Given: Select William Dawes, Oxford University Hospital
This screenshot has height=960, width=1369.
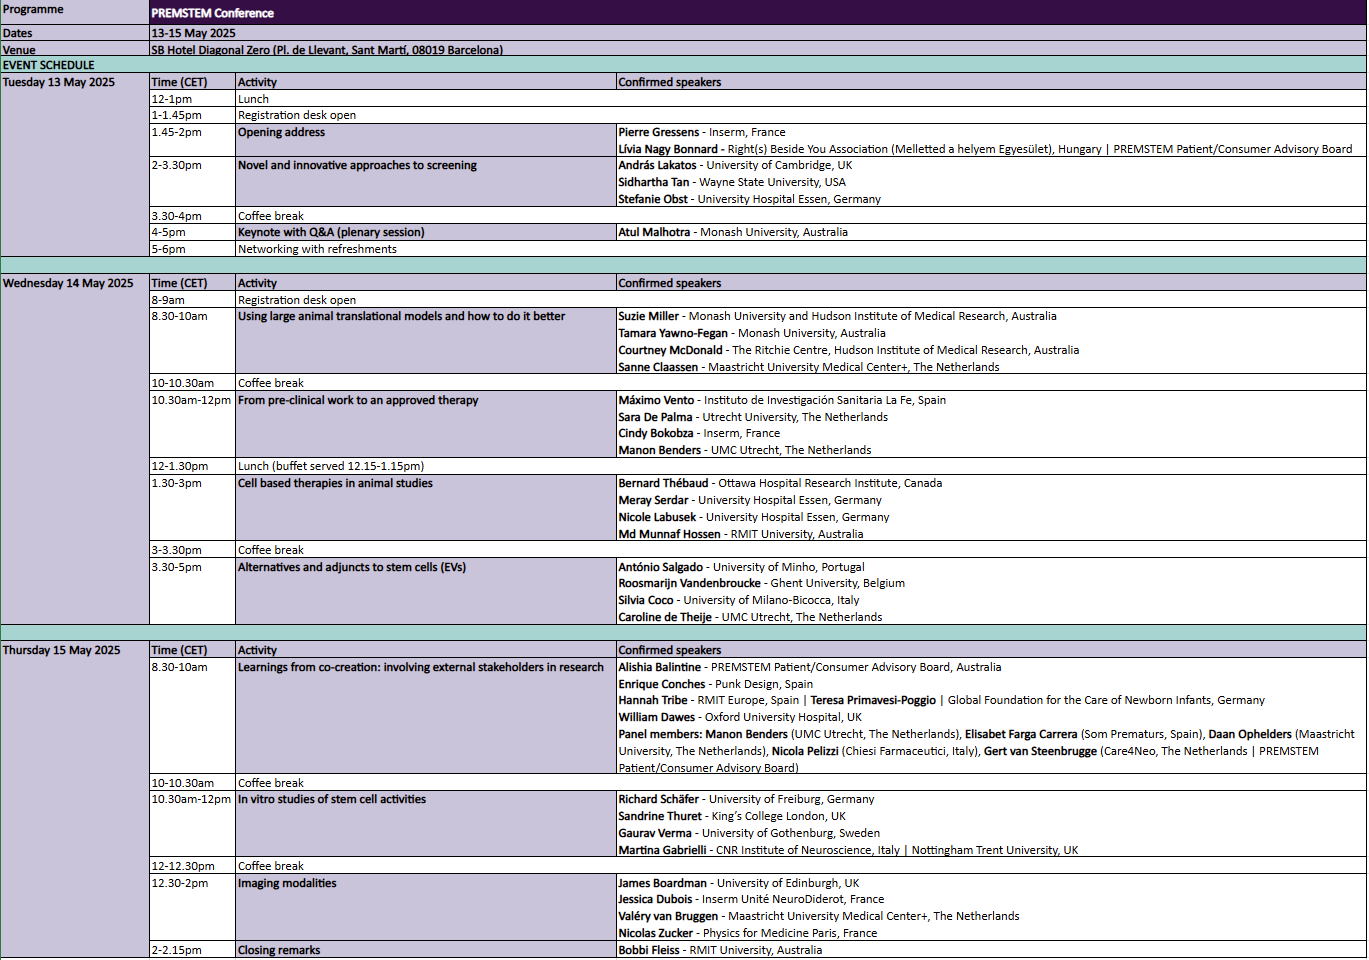Looking at the screenshot, I should click(x=740, y=717).
